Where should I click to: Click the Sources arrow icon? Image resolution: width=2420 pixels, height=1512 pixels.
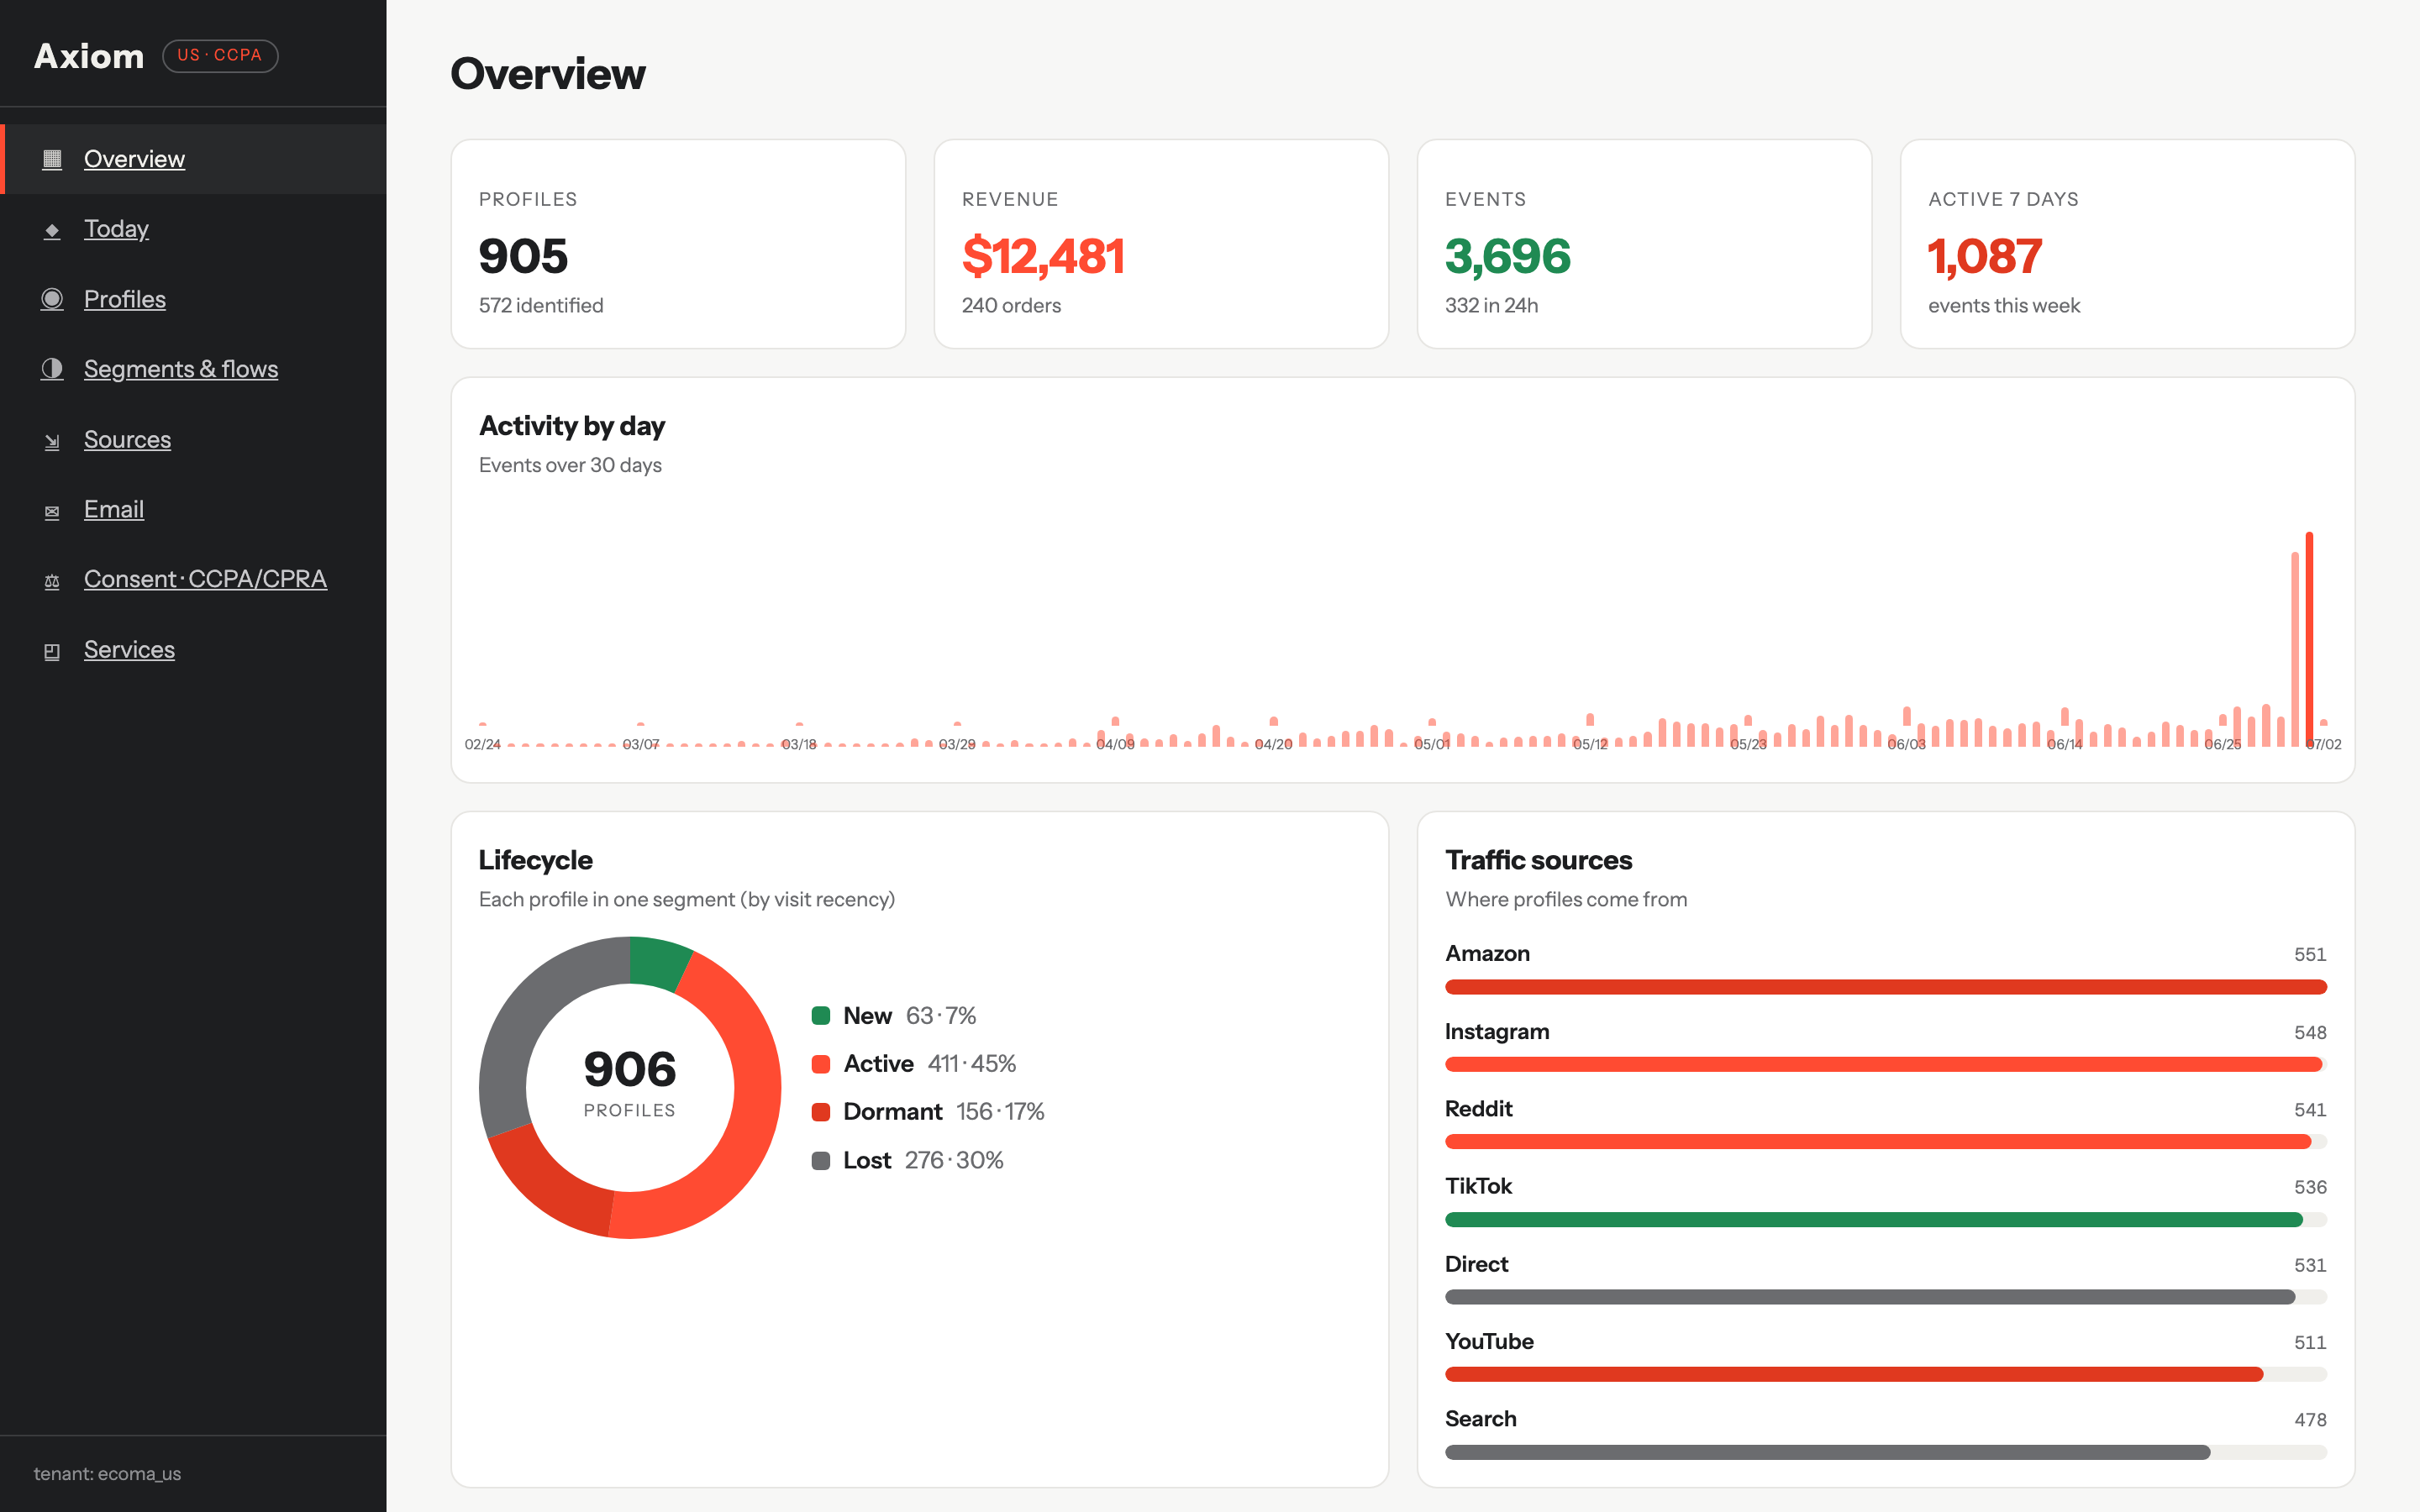click(52, 441)
